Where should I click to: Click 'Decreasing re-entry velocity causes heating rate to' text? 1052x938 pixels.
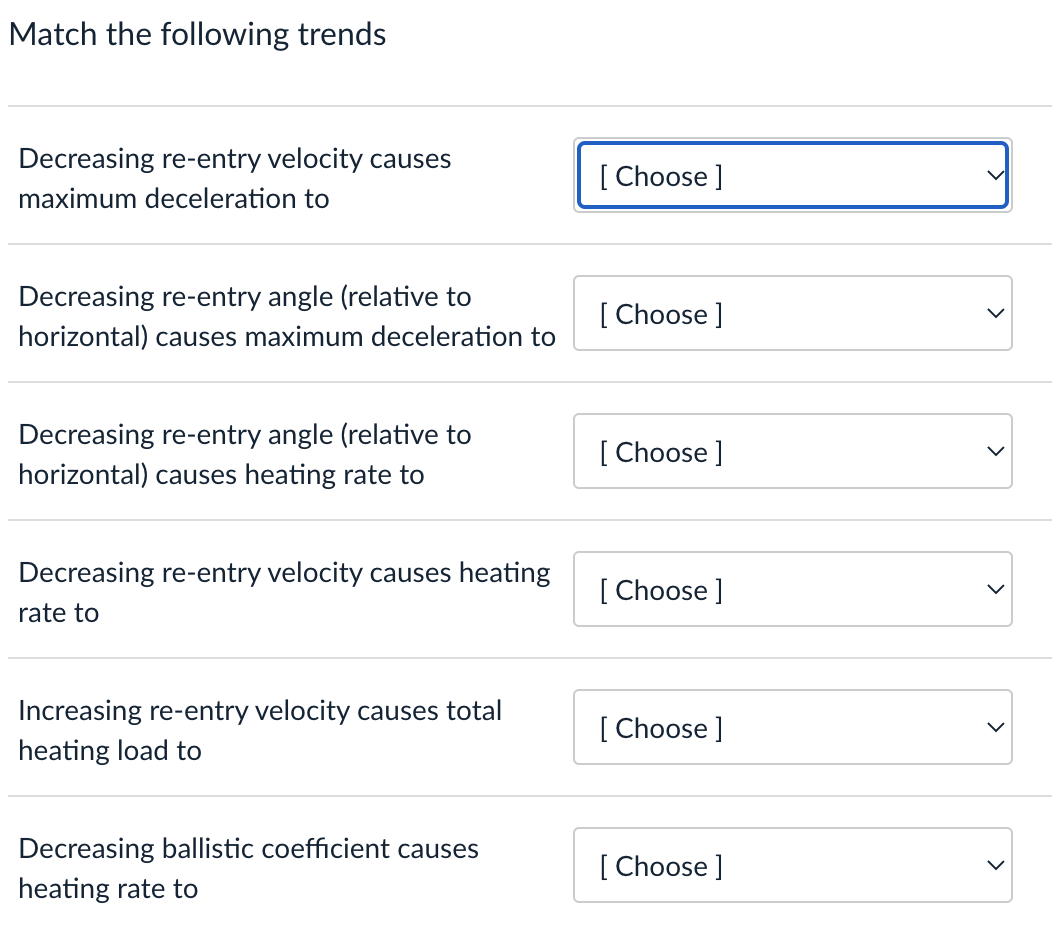click(x=284, y=592)
